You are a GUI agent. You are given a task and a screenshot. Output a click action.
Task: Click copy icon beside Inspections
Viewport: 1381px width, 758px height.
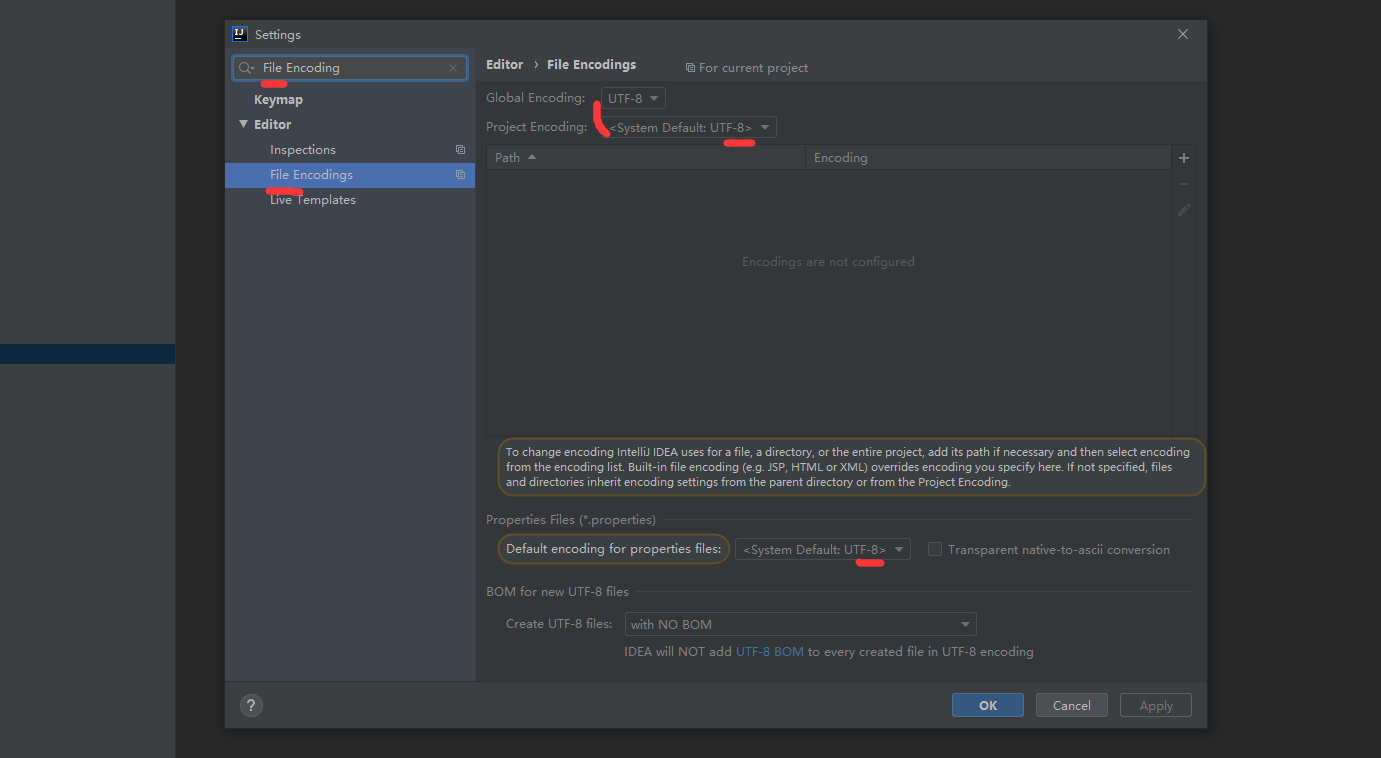coord(460,150)
